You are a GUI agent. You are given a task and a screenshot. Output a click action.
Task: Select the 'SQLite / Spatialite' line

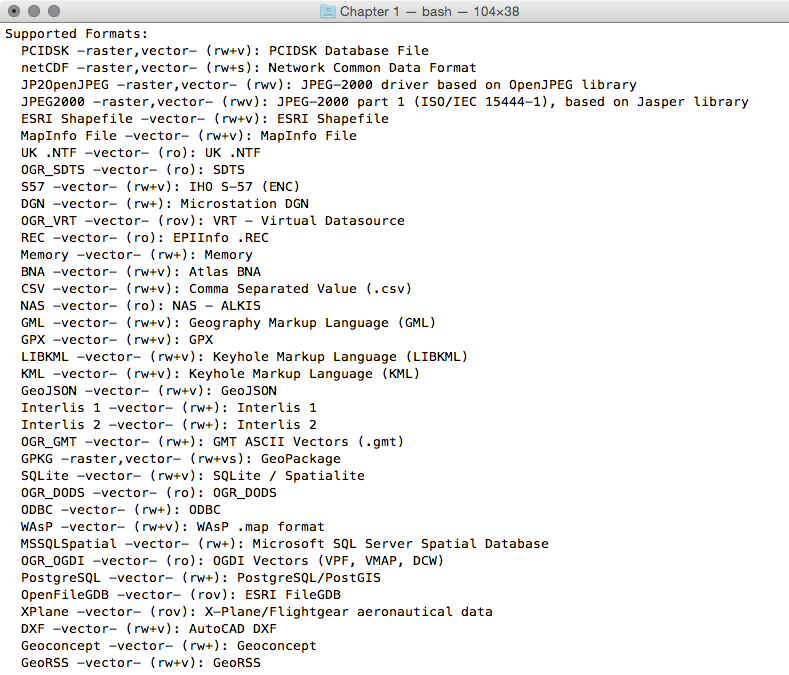pyautogui.click(x=192, y=476)
